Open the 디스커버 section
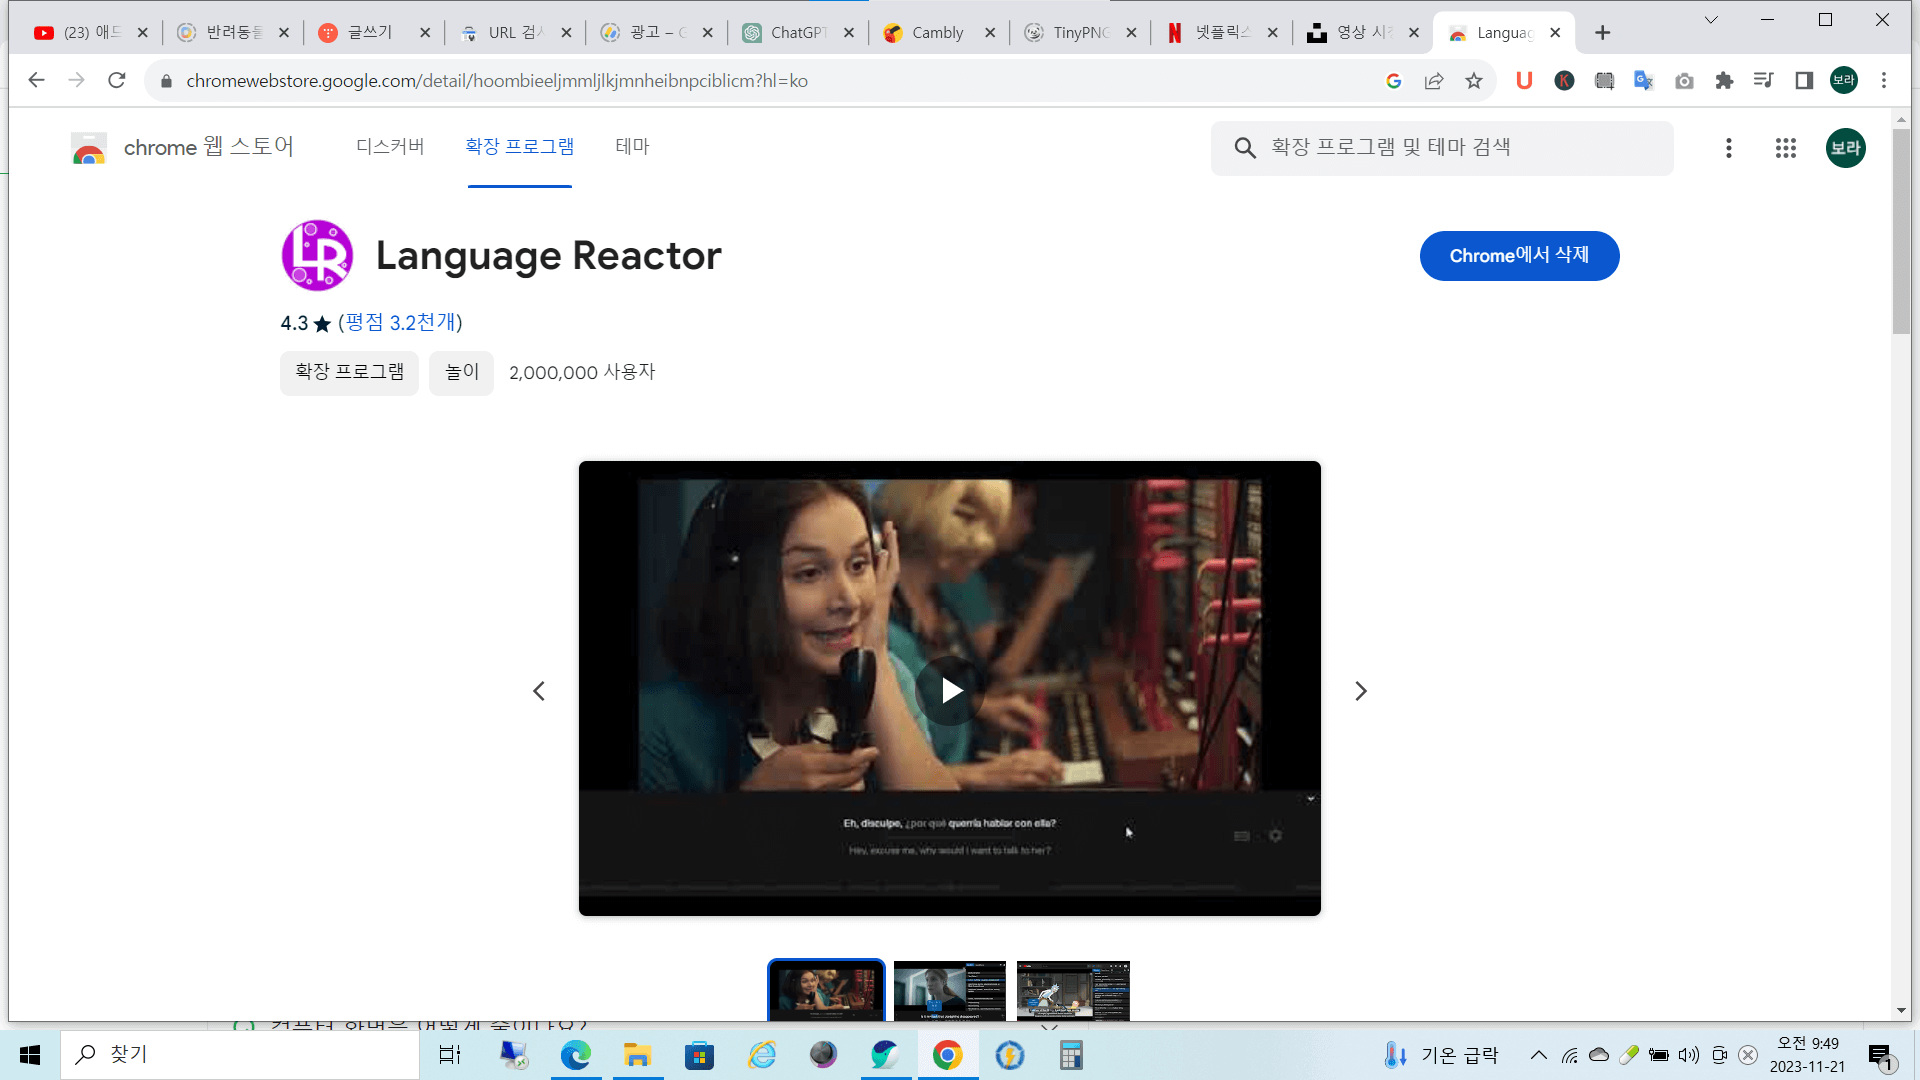 (x=390, y=147)
